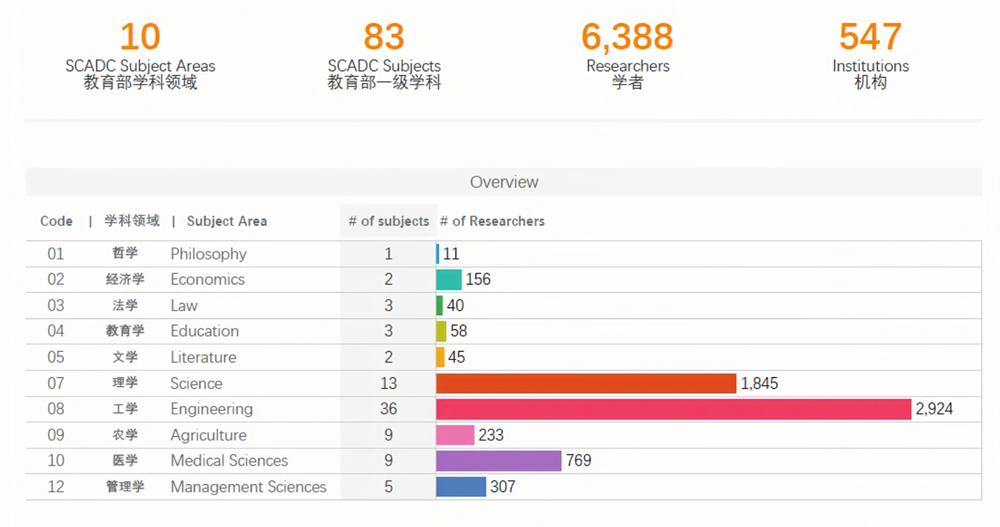Viewport: 1000px width, 527px height.
Task: Select the Medical Sciences row label
Action: coord(229,461)
